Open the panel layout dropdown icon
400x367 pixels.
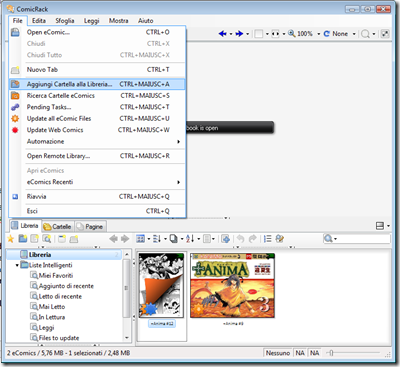click(x=382, y=226)
